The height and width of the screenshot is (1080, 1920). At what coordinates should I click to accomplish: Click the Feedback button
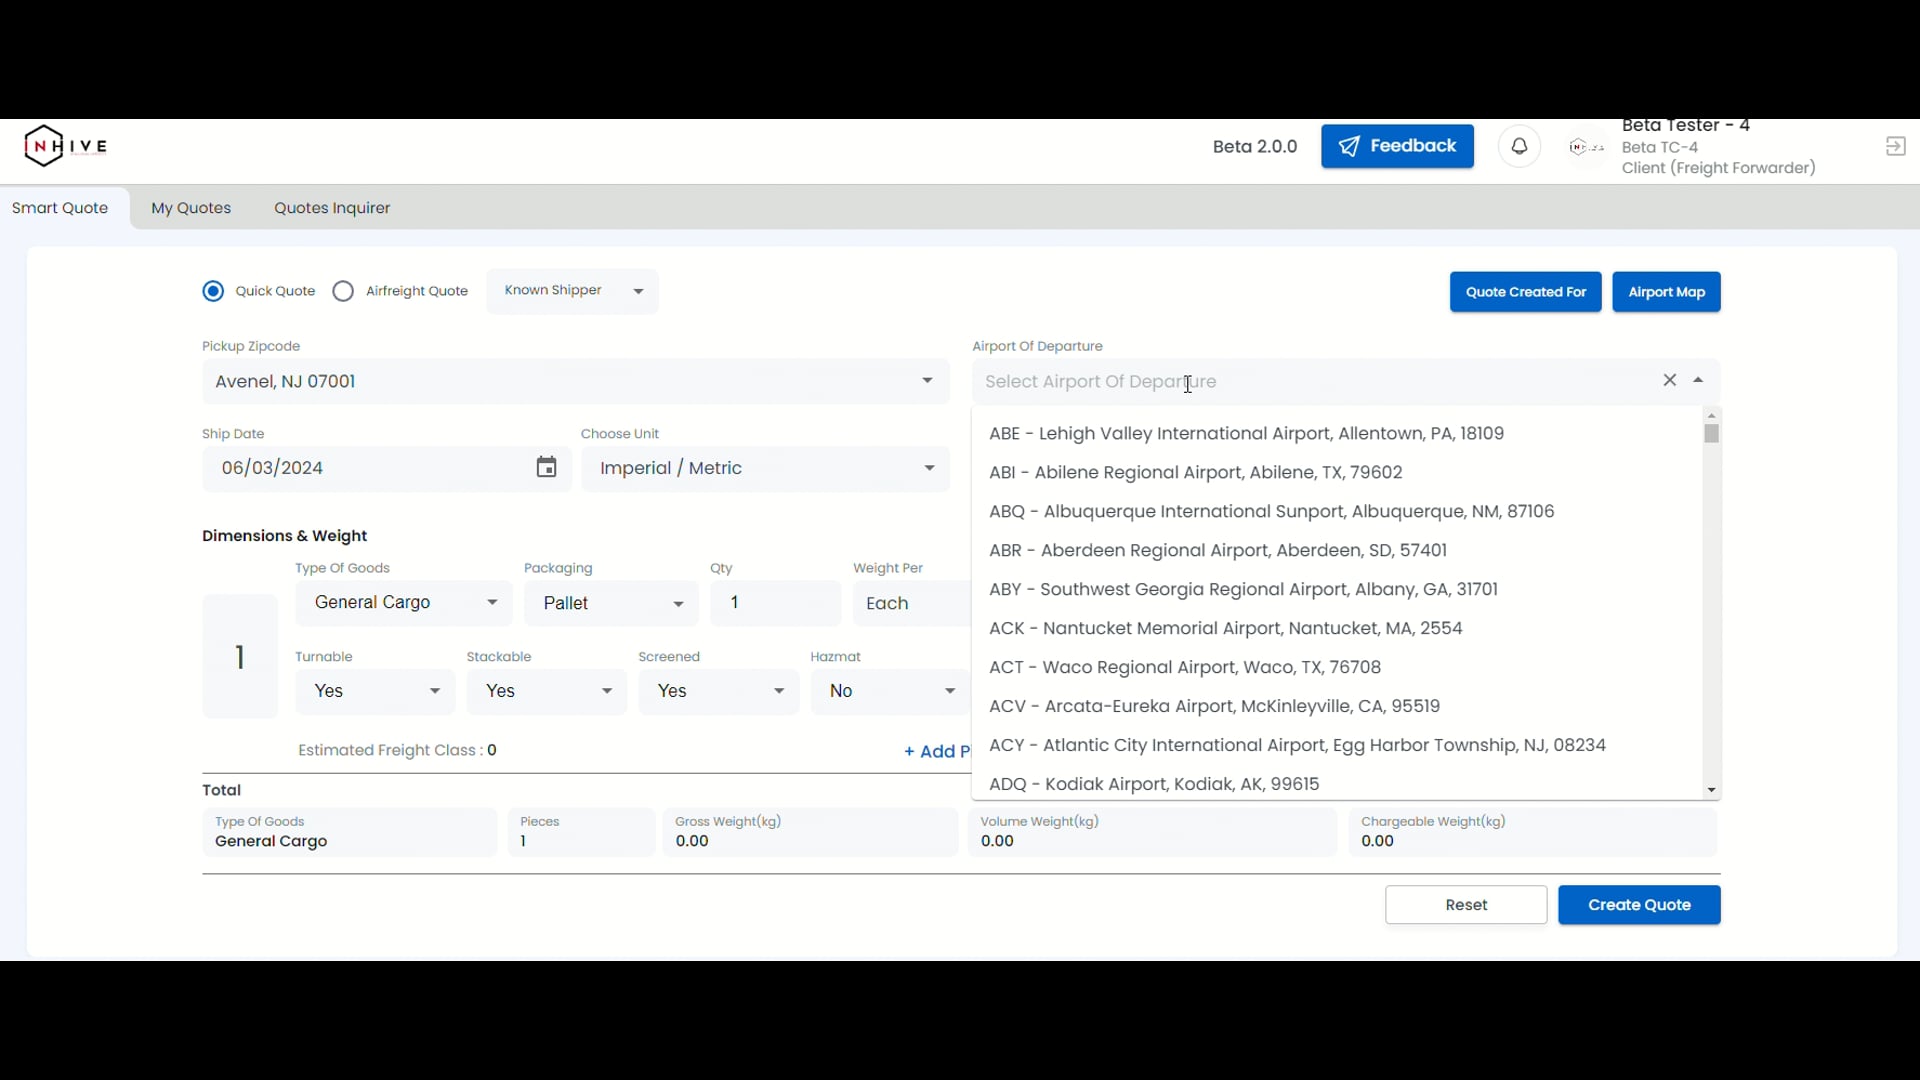1397,147
